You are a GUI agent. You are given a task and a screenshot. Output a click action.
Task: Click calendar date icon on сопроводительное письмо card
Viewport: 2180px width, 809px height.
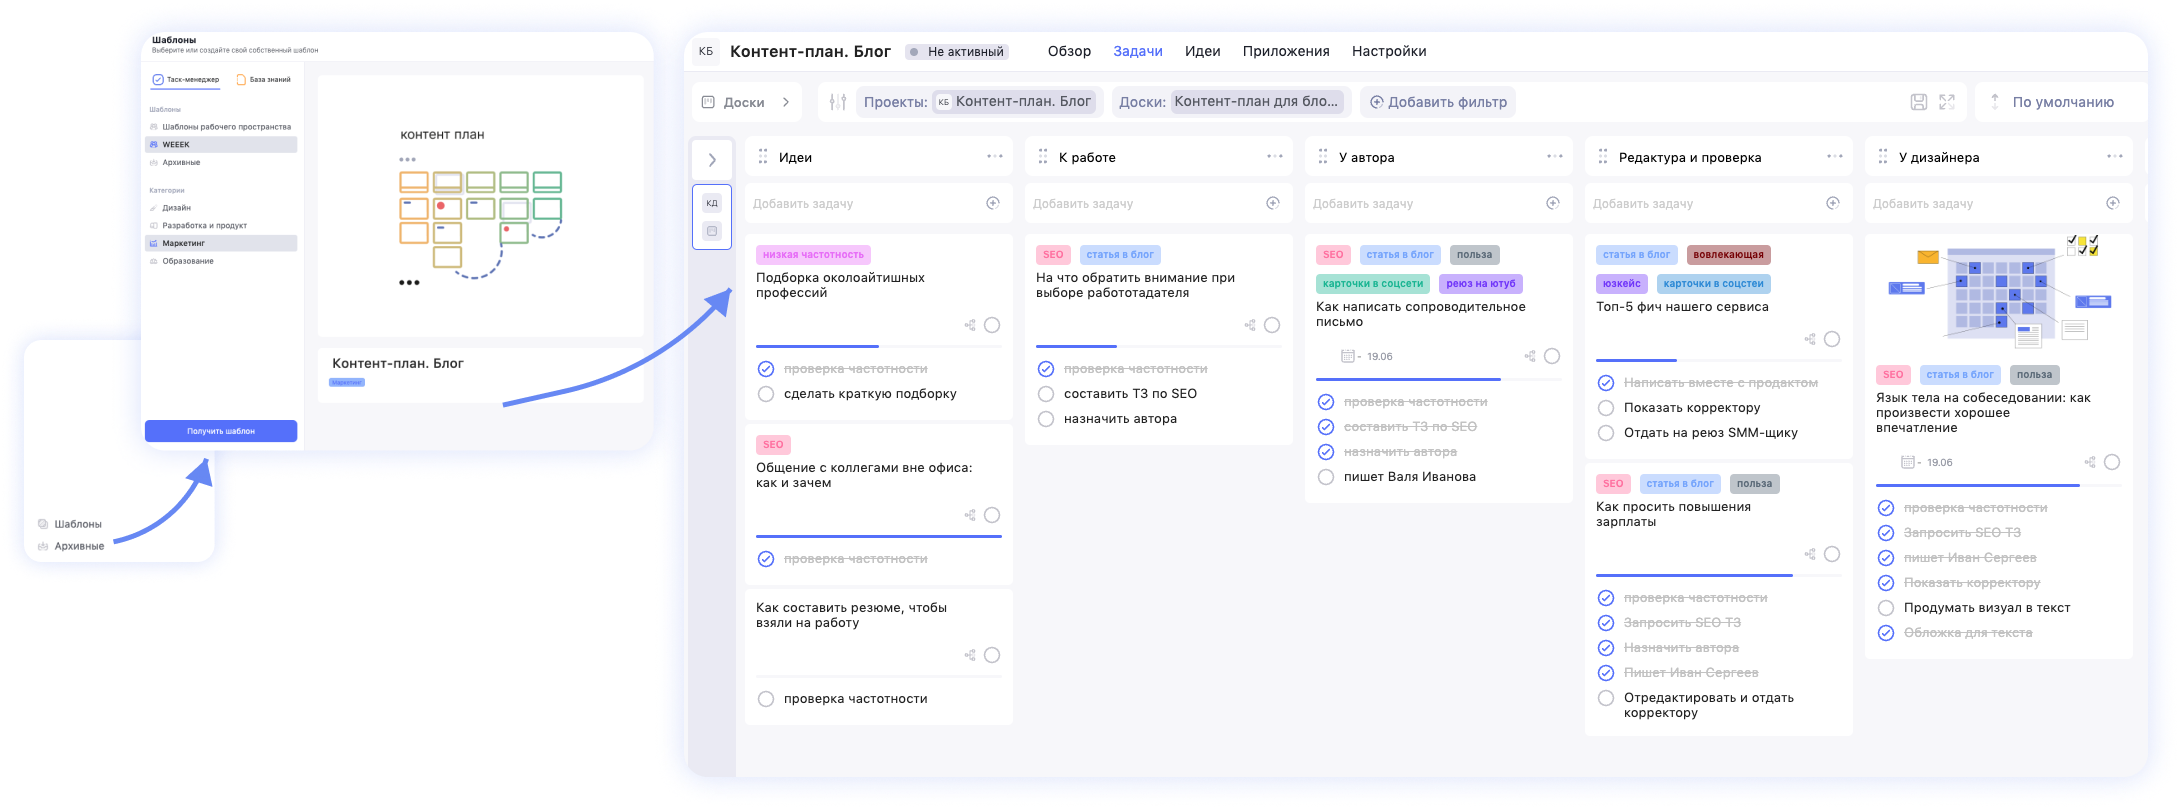pyautogui.click(x=1347, y=356)
